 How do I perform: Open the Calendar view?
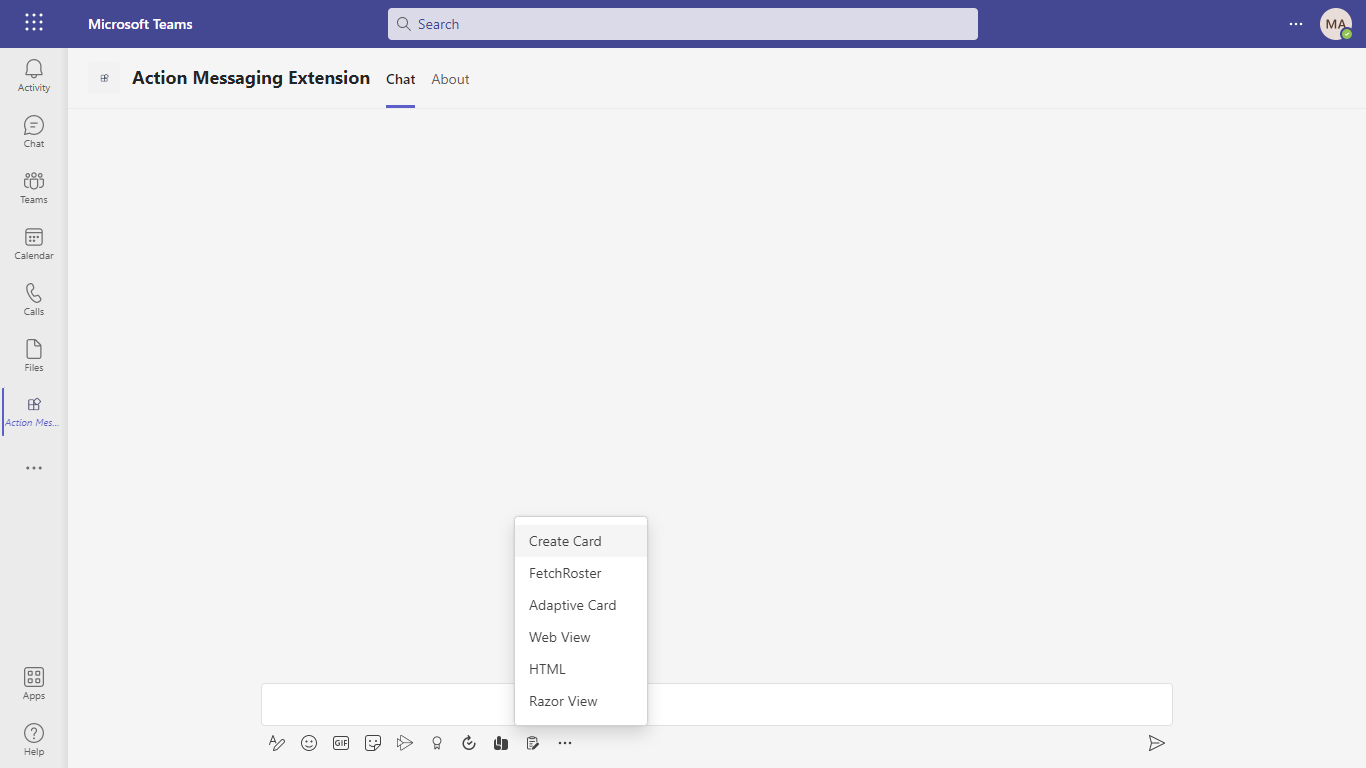[x=34, y=243]
